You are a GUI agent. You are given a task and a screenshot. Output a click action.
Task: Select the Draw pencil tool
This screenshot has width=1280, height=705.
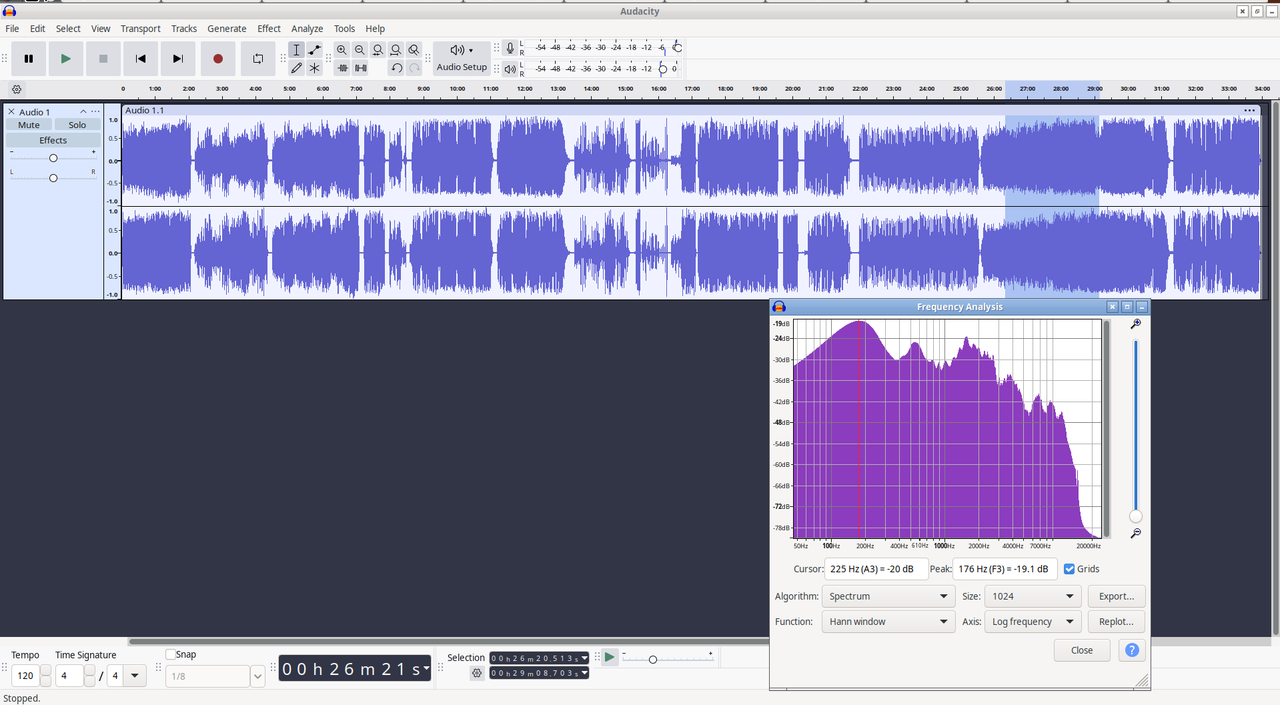[296, 68]
